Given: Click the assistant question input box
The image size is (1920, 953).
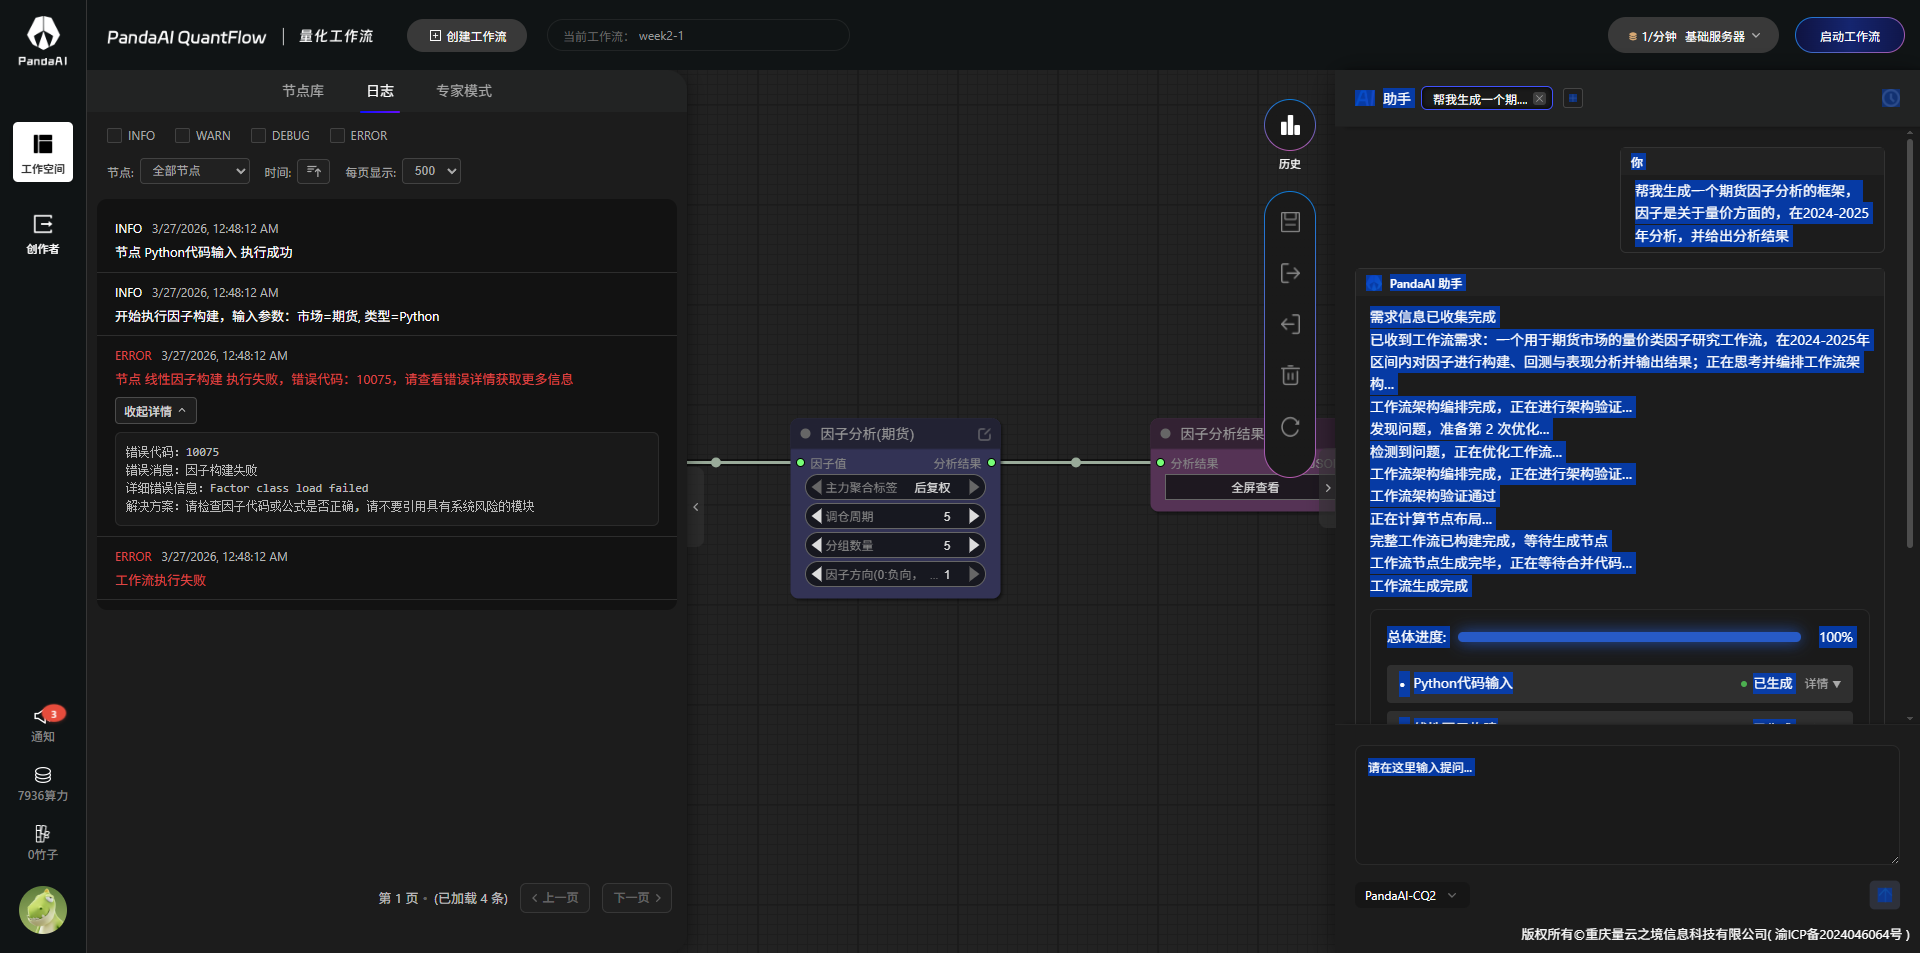Looking at the screenshot, I should tap(1626, 805).
